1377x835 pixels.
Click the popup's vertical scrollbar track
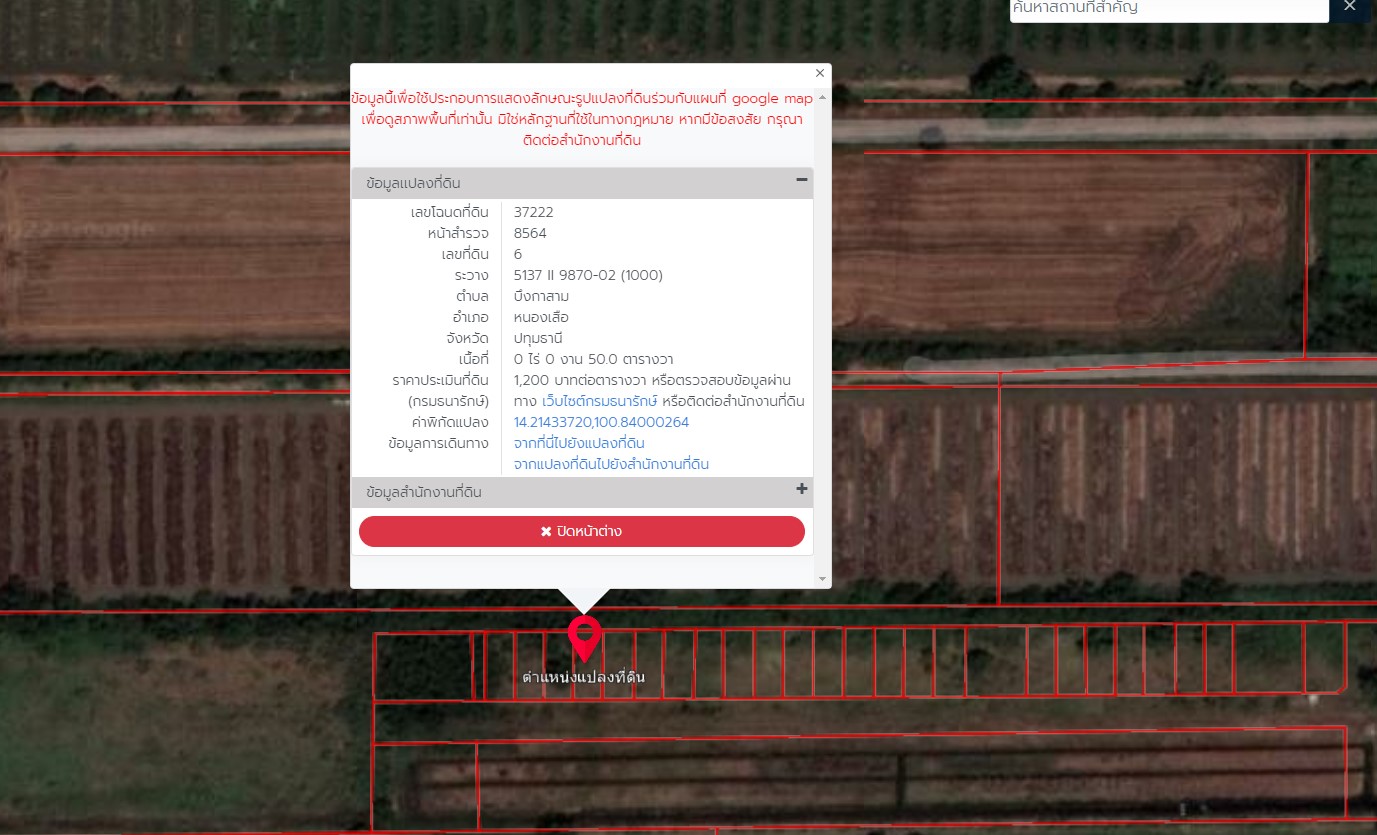(823, 337)
